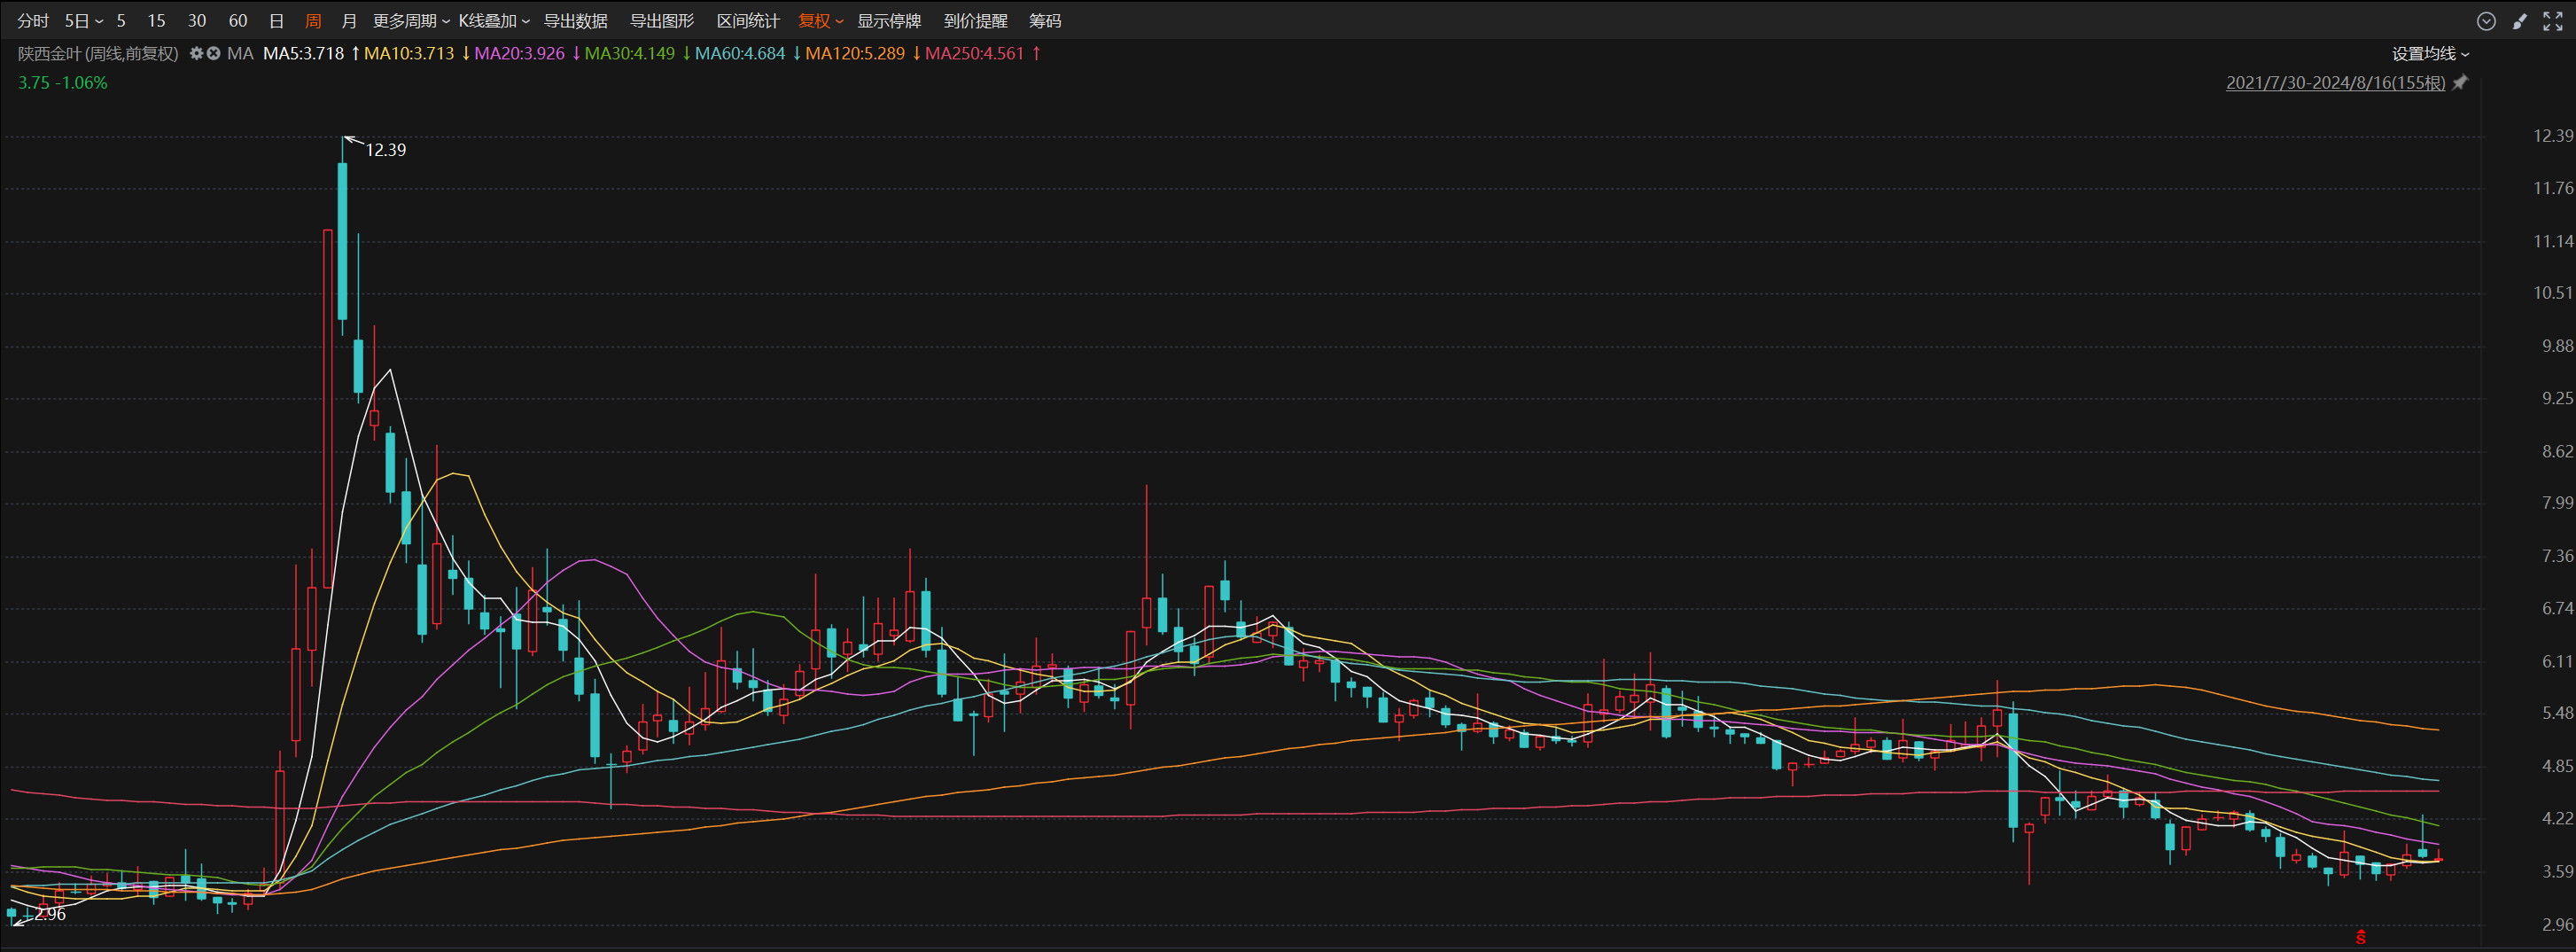Click the 3.75 -1.06% price change text
Viewport: 2576px width, 952px height.
tap(62, 83)
